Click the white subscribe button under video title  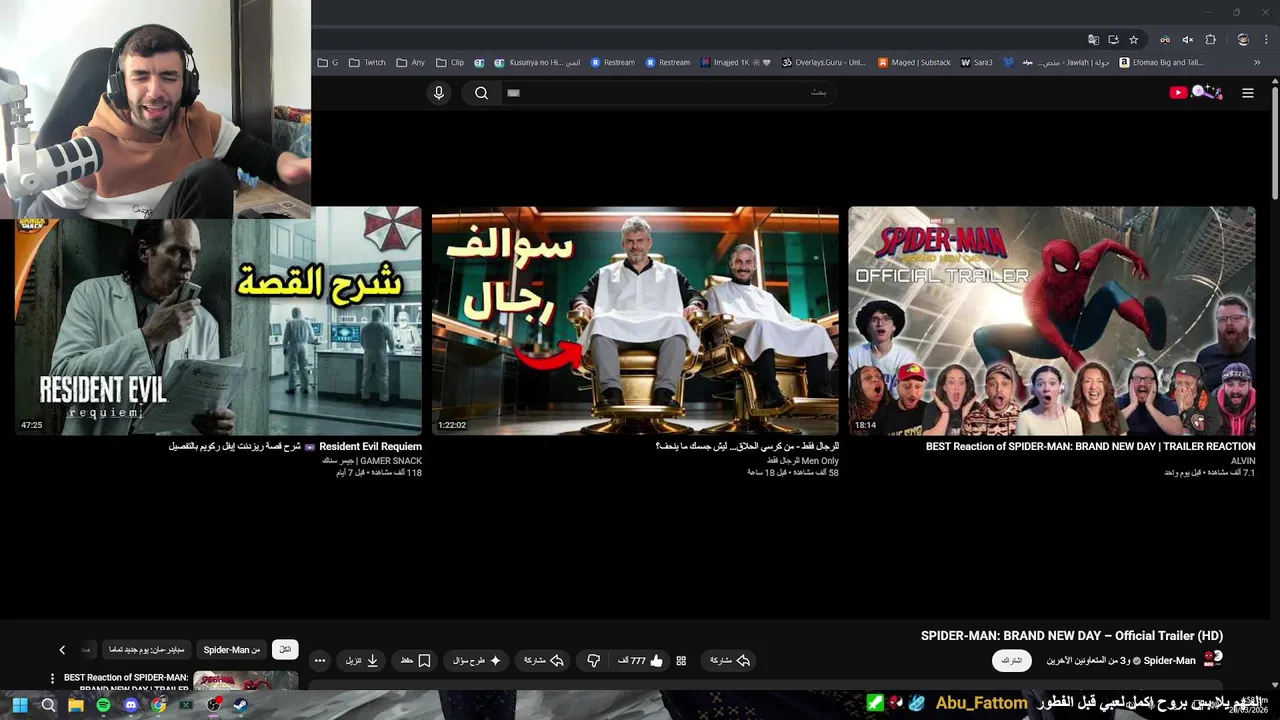click(1011, 661)
